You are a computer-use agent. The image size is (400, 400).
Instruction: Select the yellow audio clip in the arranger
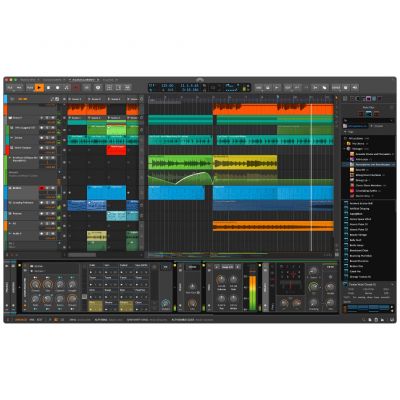[245, 162]
